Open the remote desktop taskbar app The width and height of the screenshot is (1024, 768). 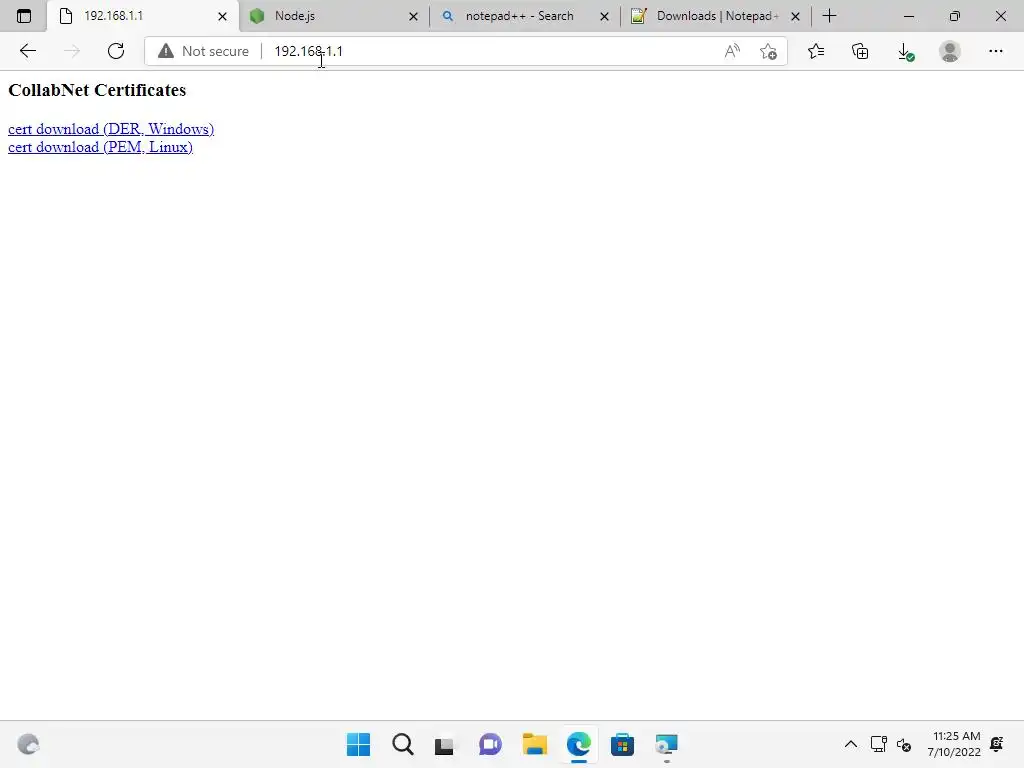(666, 744)
